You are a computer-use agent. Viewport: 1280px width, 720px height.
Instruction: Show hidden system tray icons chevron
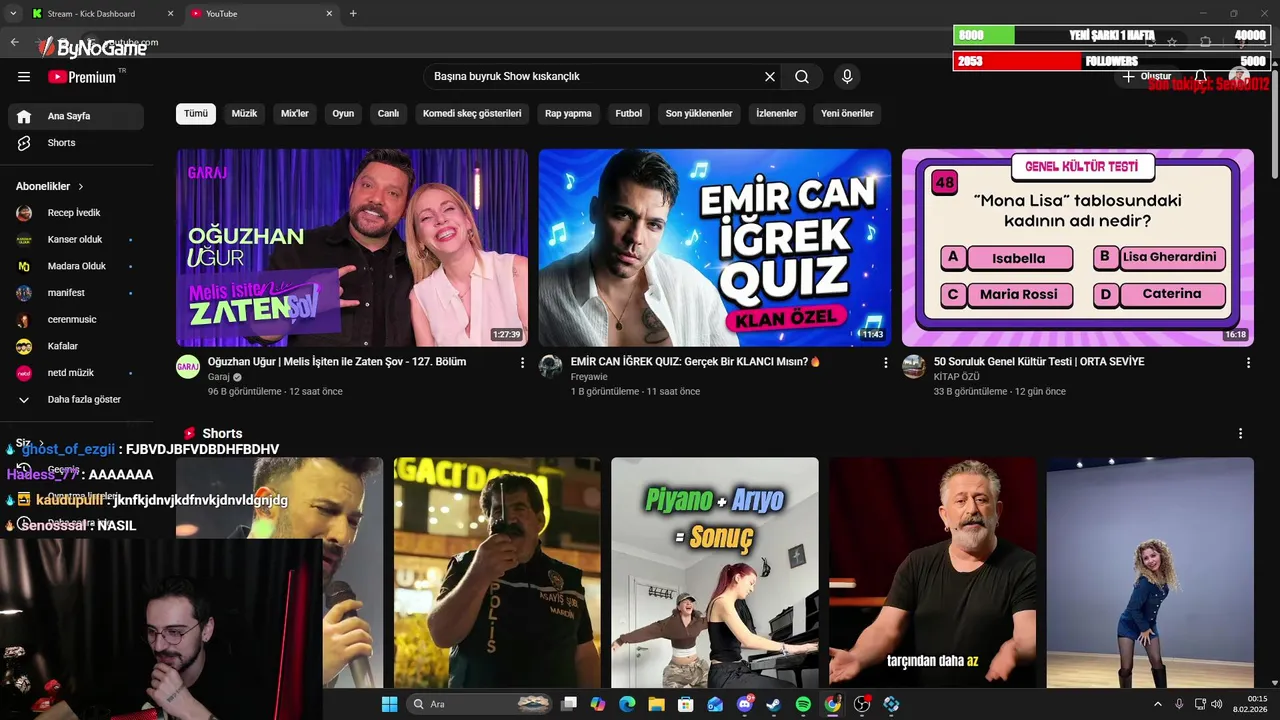click(1158, 704)
